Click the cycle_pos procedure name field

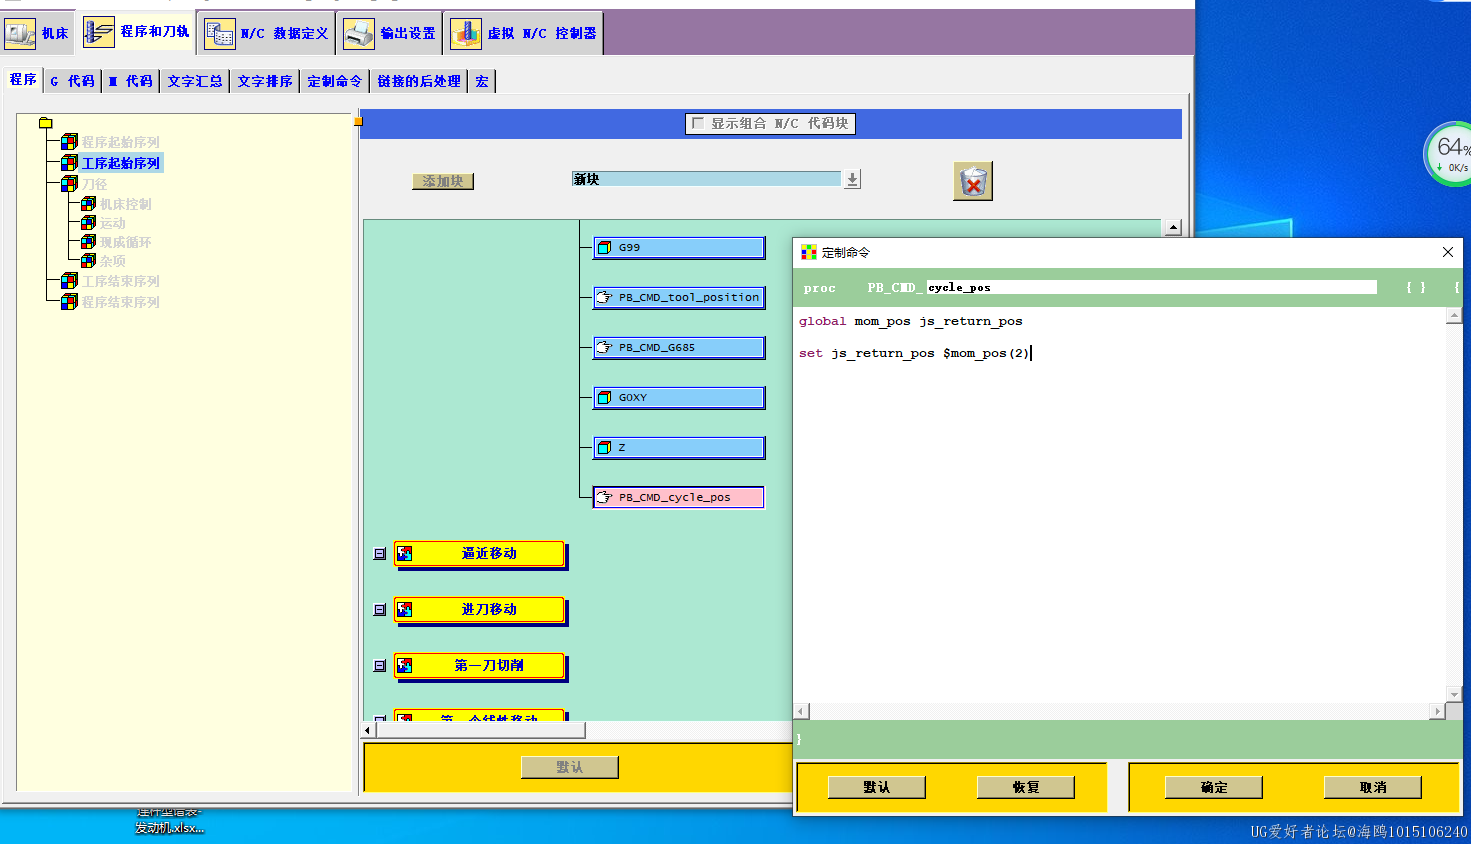point(1152,288)
